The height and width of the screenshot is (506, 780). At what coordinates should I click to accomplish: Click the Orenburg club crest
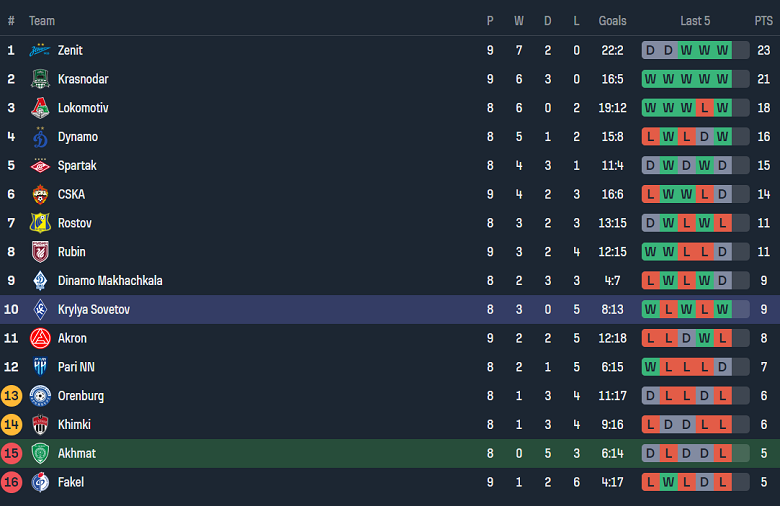pyautogui.click(x=40, y=396)
